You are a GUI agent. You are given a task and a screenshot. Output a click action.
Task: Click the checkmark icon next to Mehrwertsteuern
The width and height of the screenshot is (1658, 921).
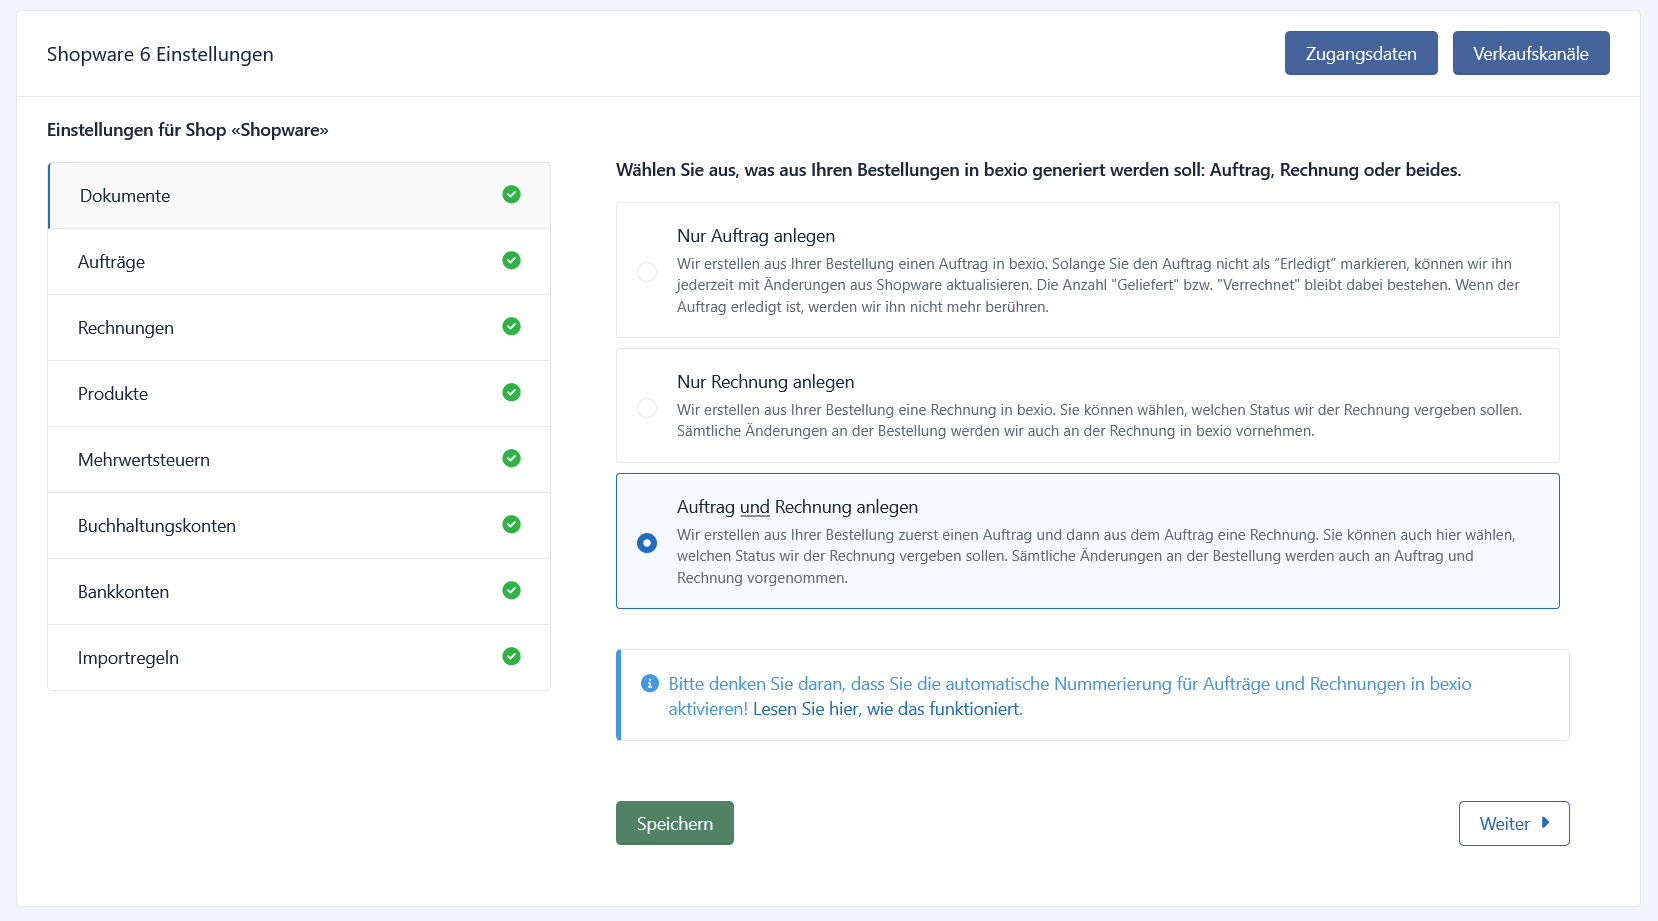click(511, 458)
